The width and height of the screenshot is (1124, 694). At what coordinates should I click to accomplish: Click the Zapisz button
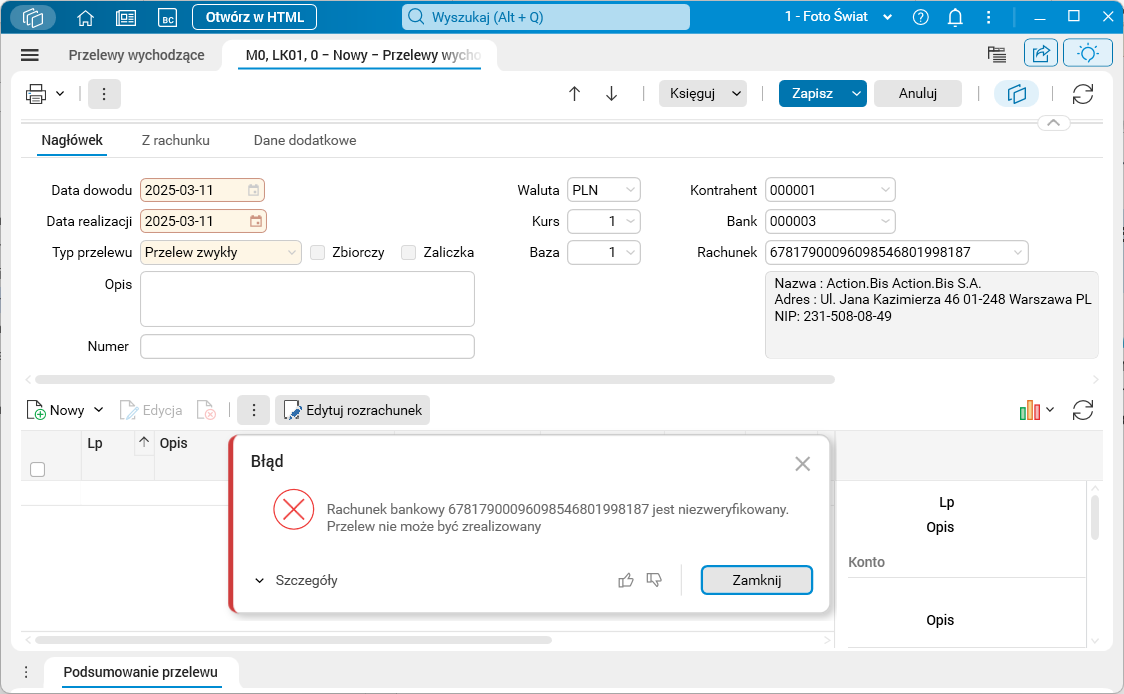pyautogui.click(x=813, y=94)
